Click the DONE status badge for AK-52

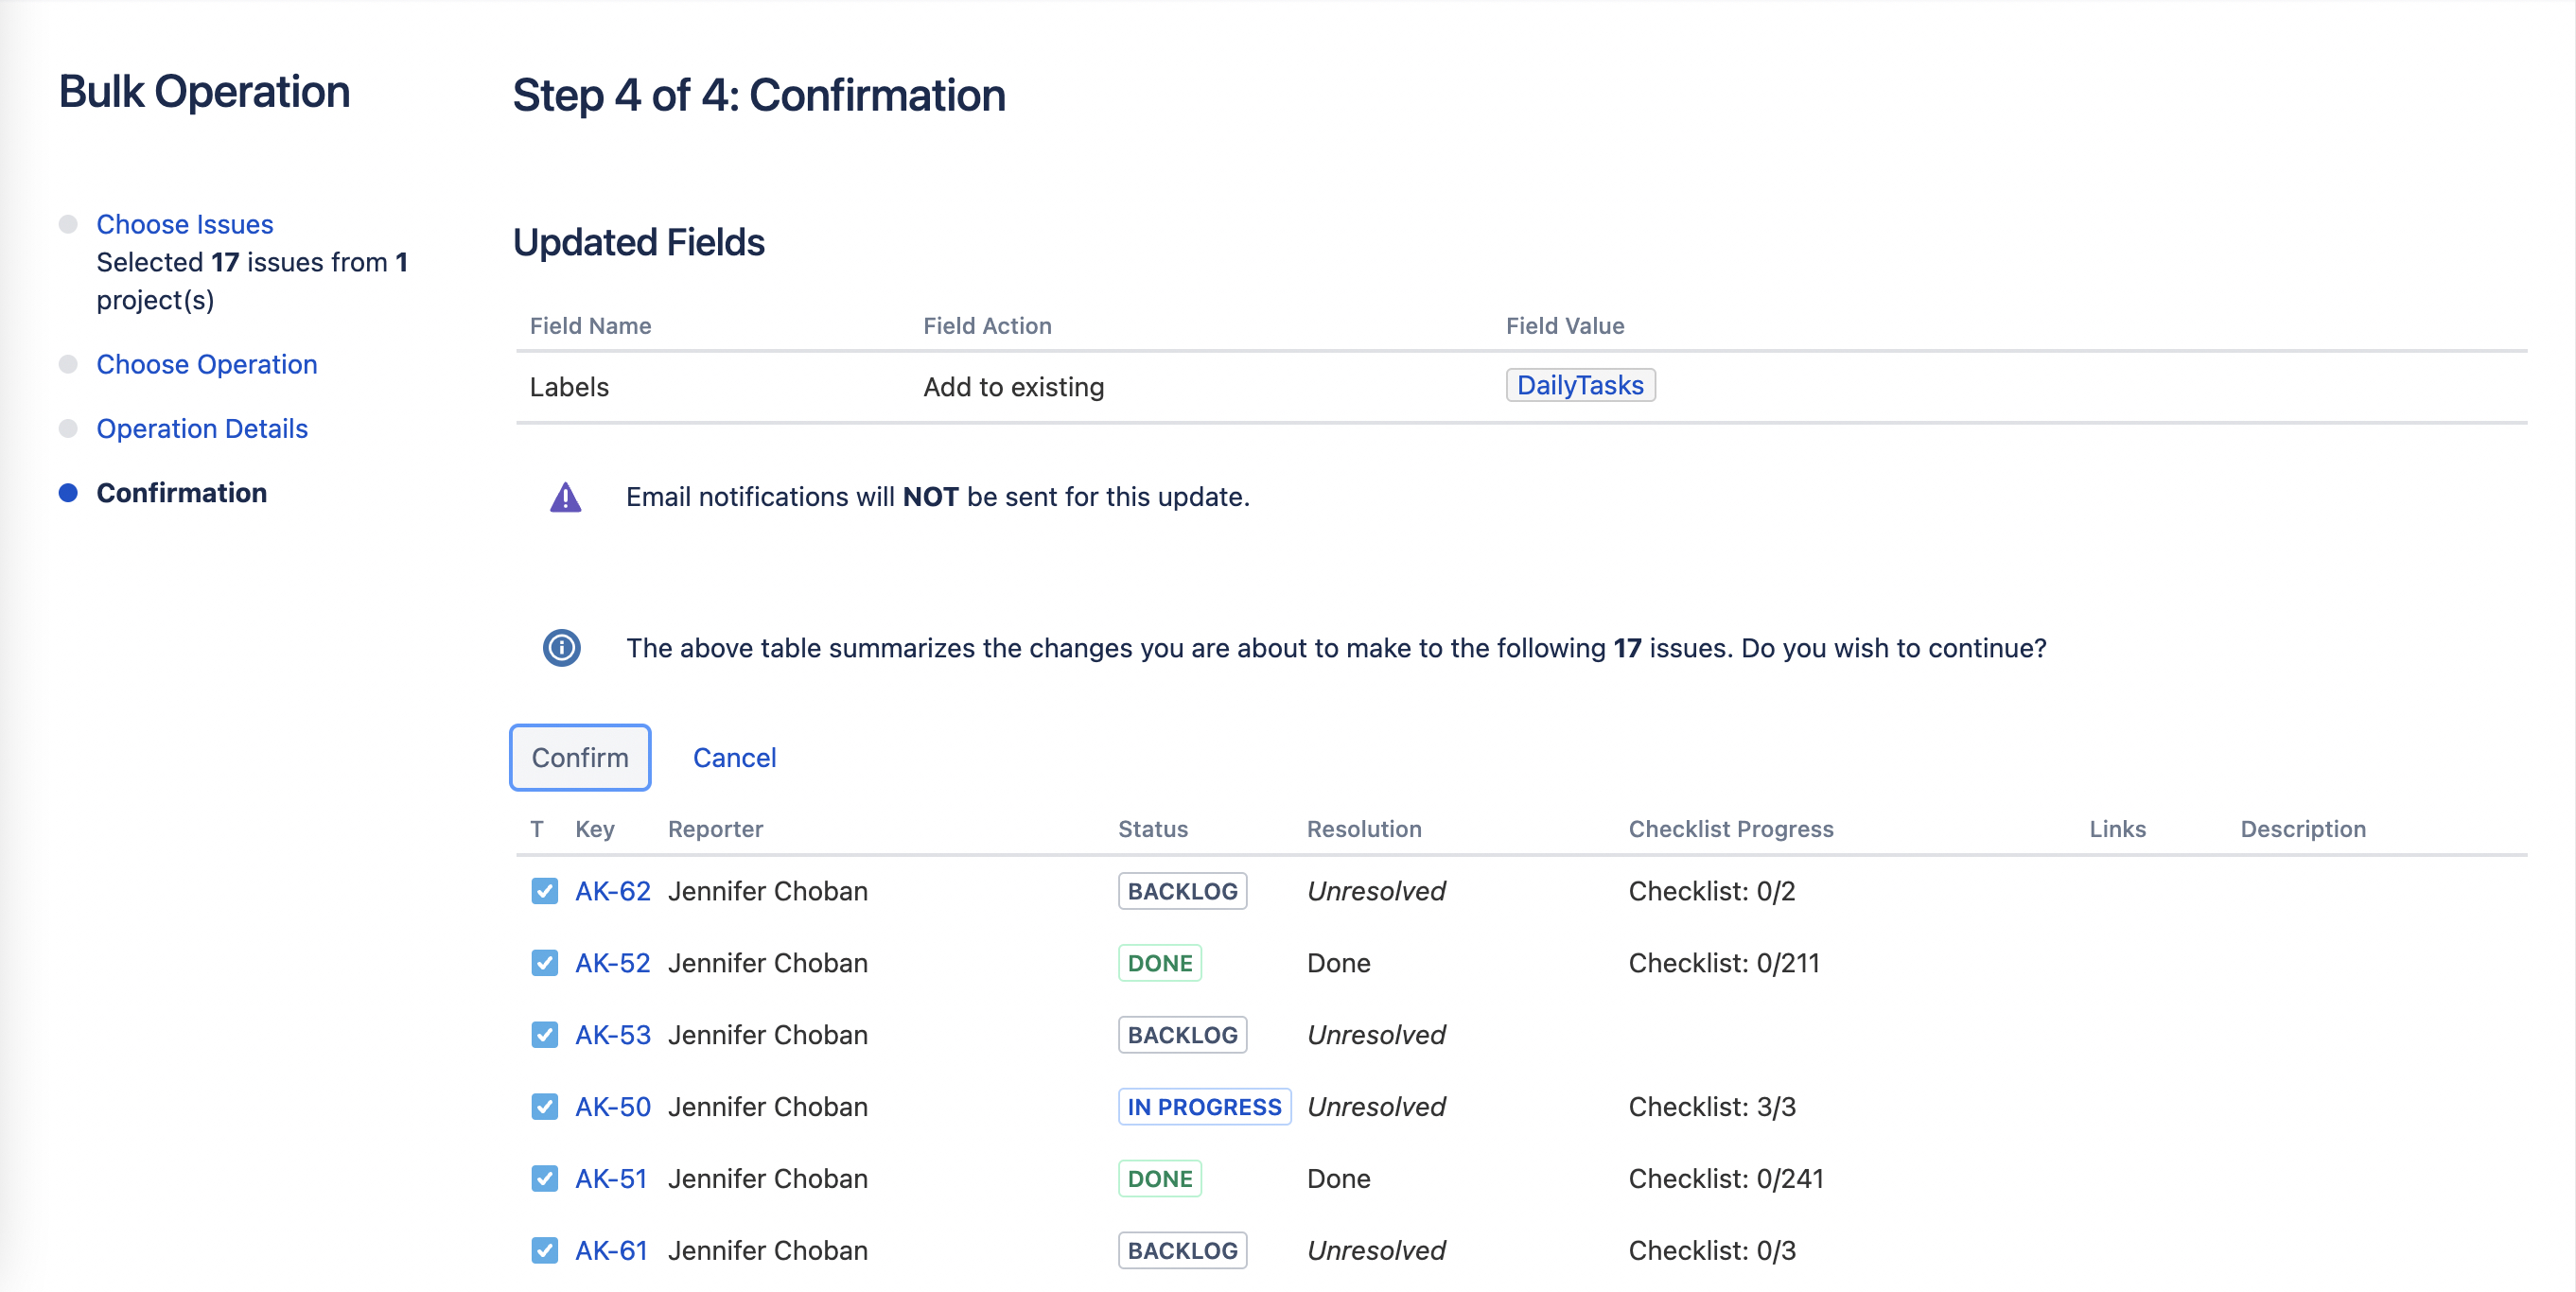tap(1159, 963)
